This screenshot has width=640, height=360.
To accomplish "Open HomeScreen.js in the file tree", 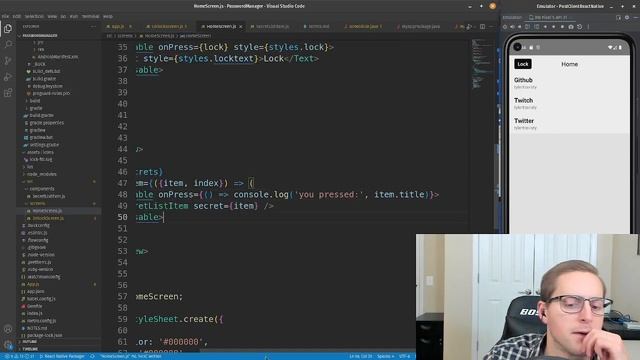I will [47, 211].
